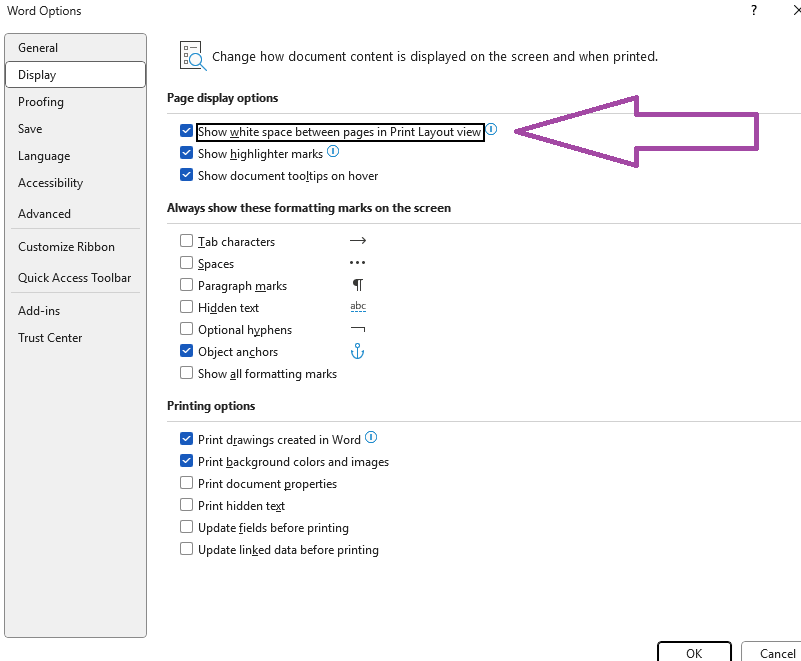Image resolution: width=801 pixels, height=661 pixels.
Task: Disable Show highlighter marks
Action: click(185, 153)
